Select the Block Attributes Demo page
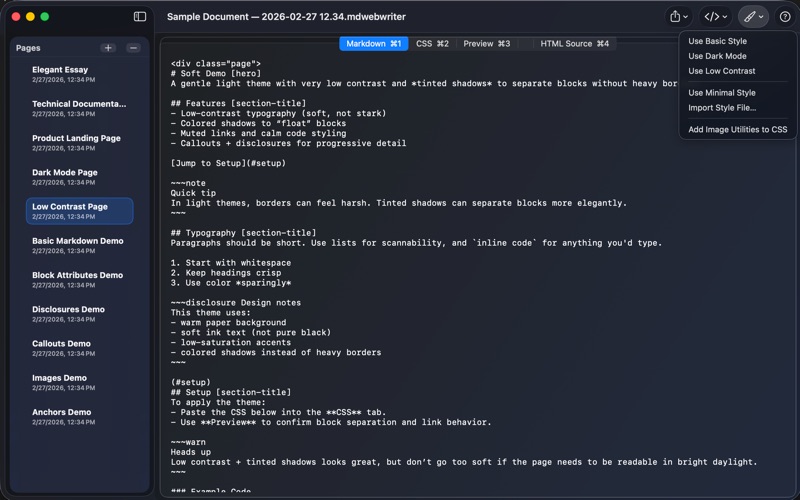 [x=80, y=279]
